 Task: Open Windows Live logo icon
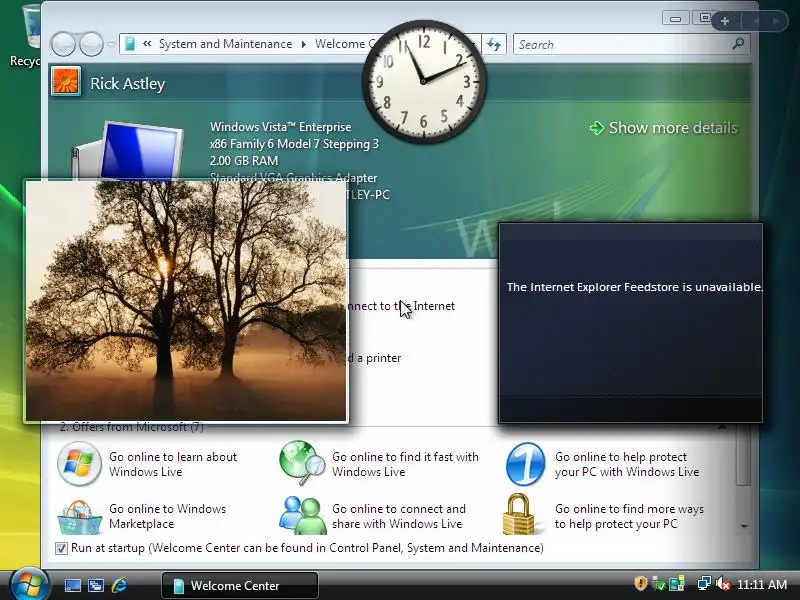[79, 463]
